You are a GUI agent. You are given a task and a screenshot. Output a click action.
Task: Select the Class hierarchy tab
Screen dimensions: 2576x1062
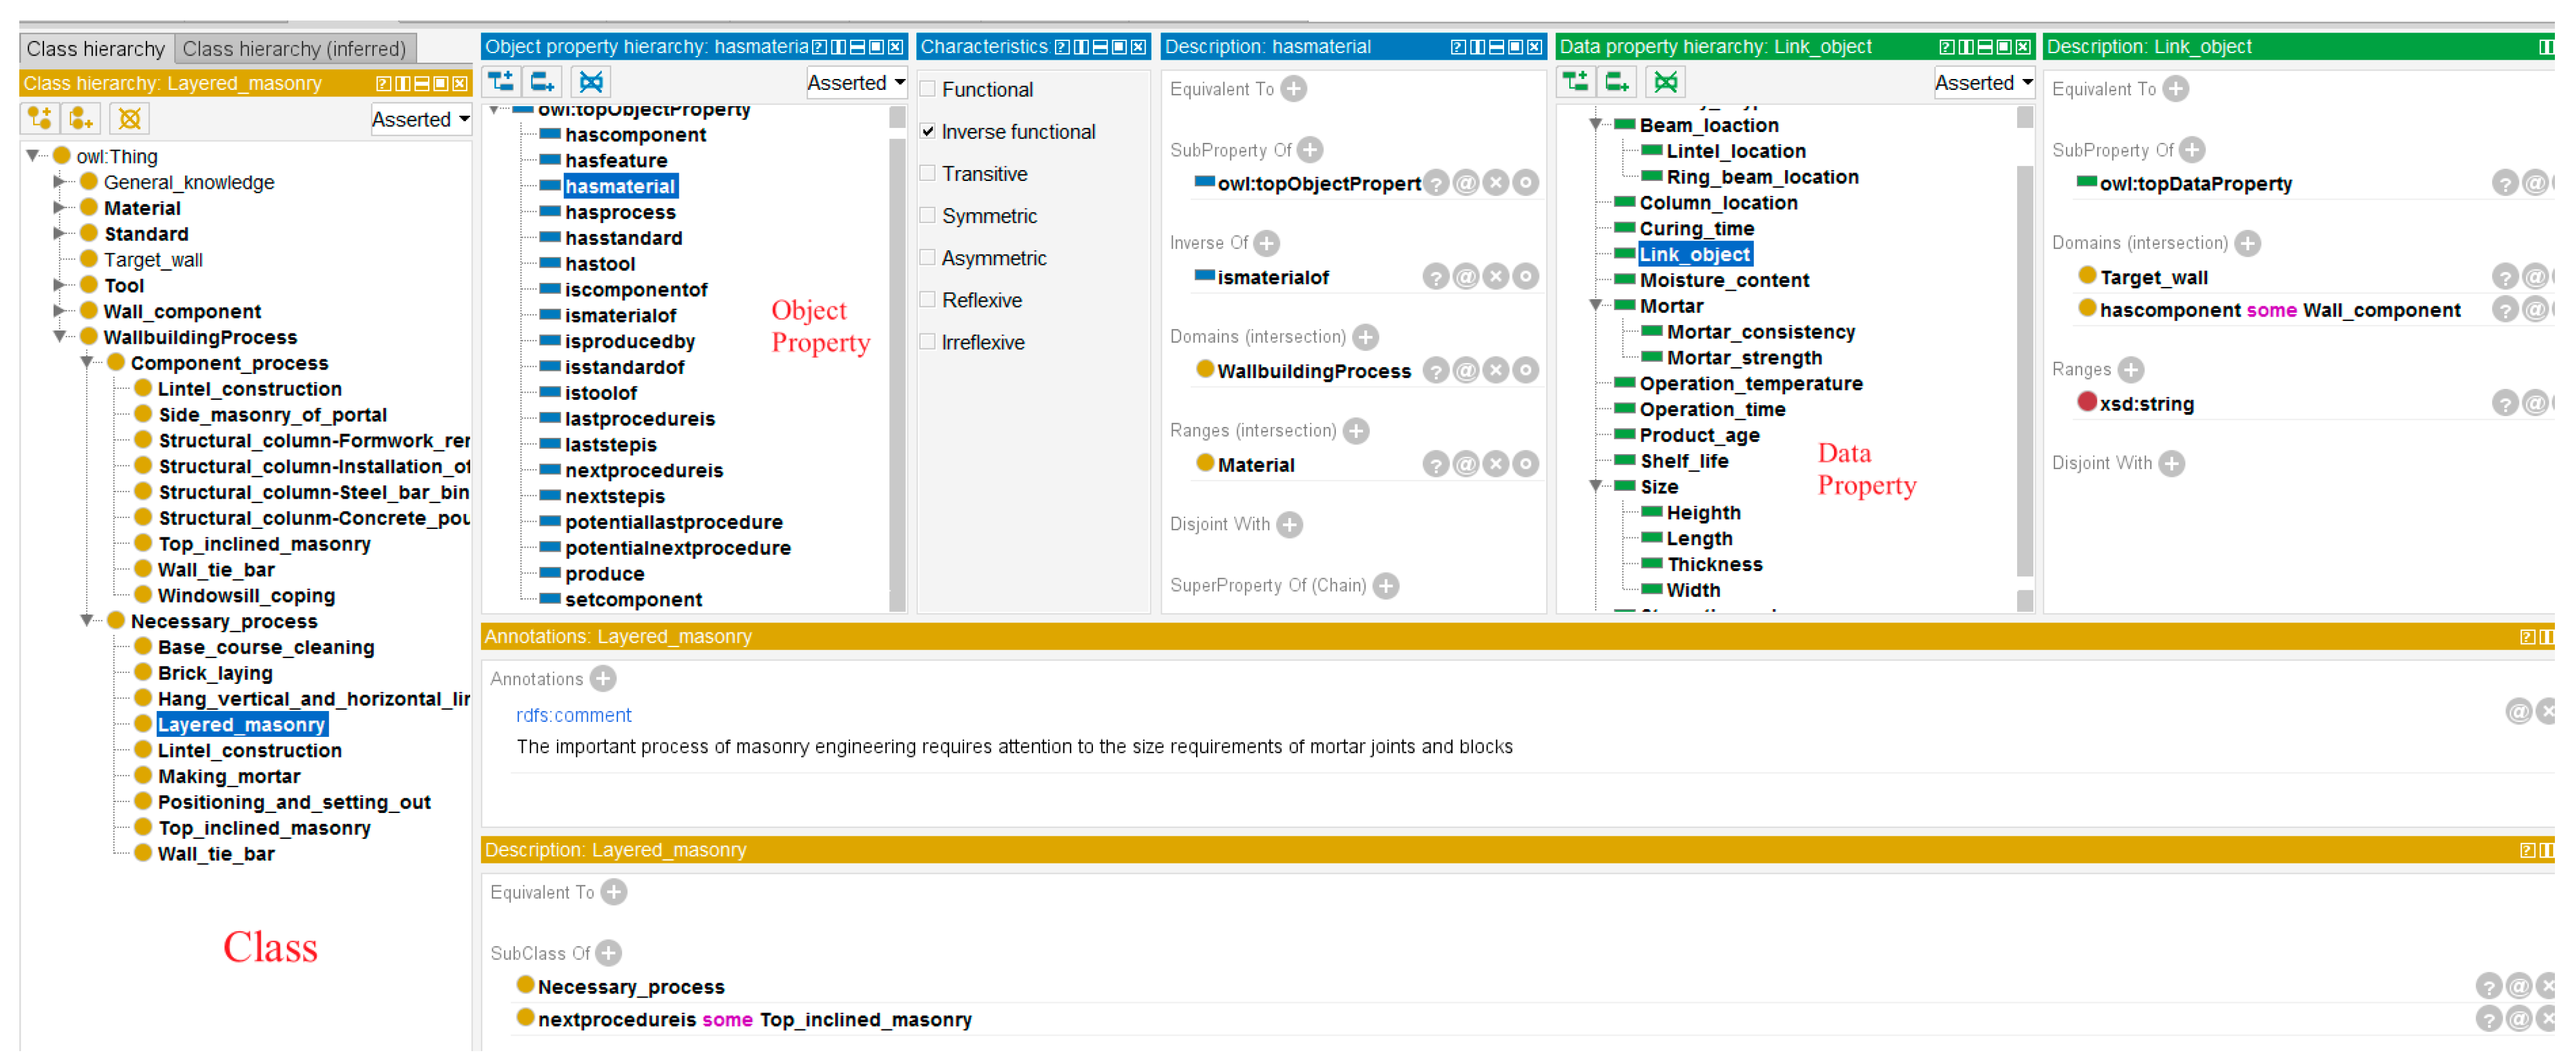[95, 48]
